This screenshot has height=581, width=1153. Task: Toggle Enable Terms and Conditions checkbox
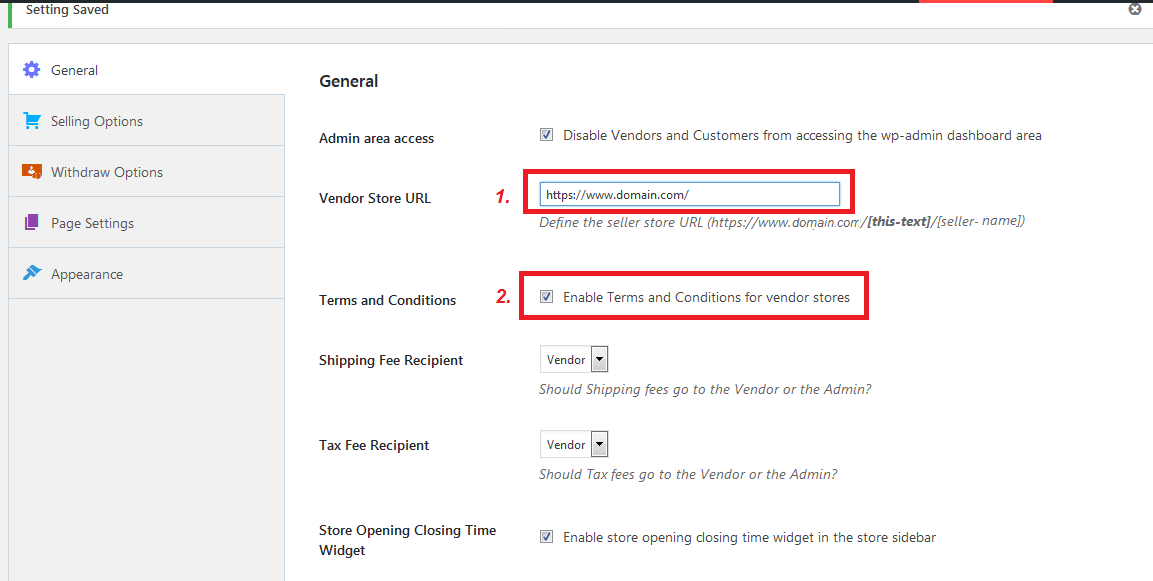(546, 296)
